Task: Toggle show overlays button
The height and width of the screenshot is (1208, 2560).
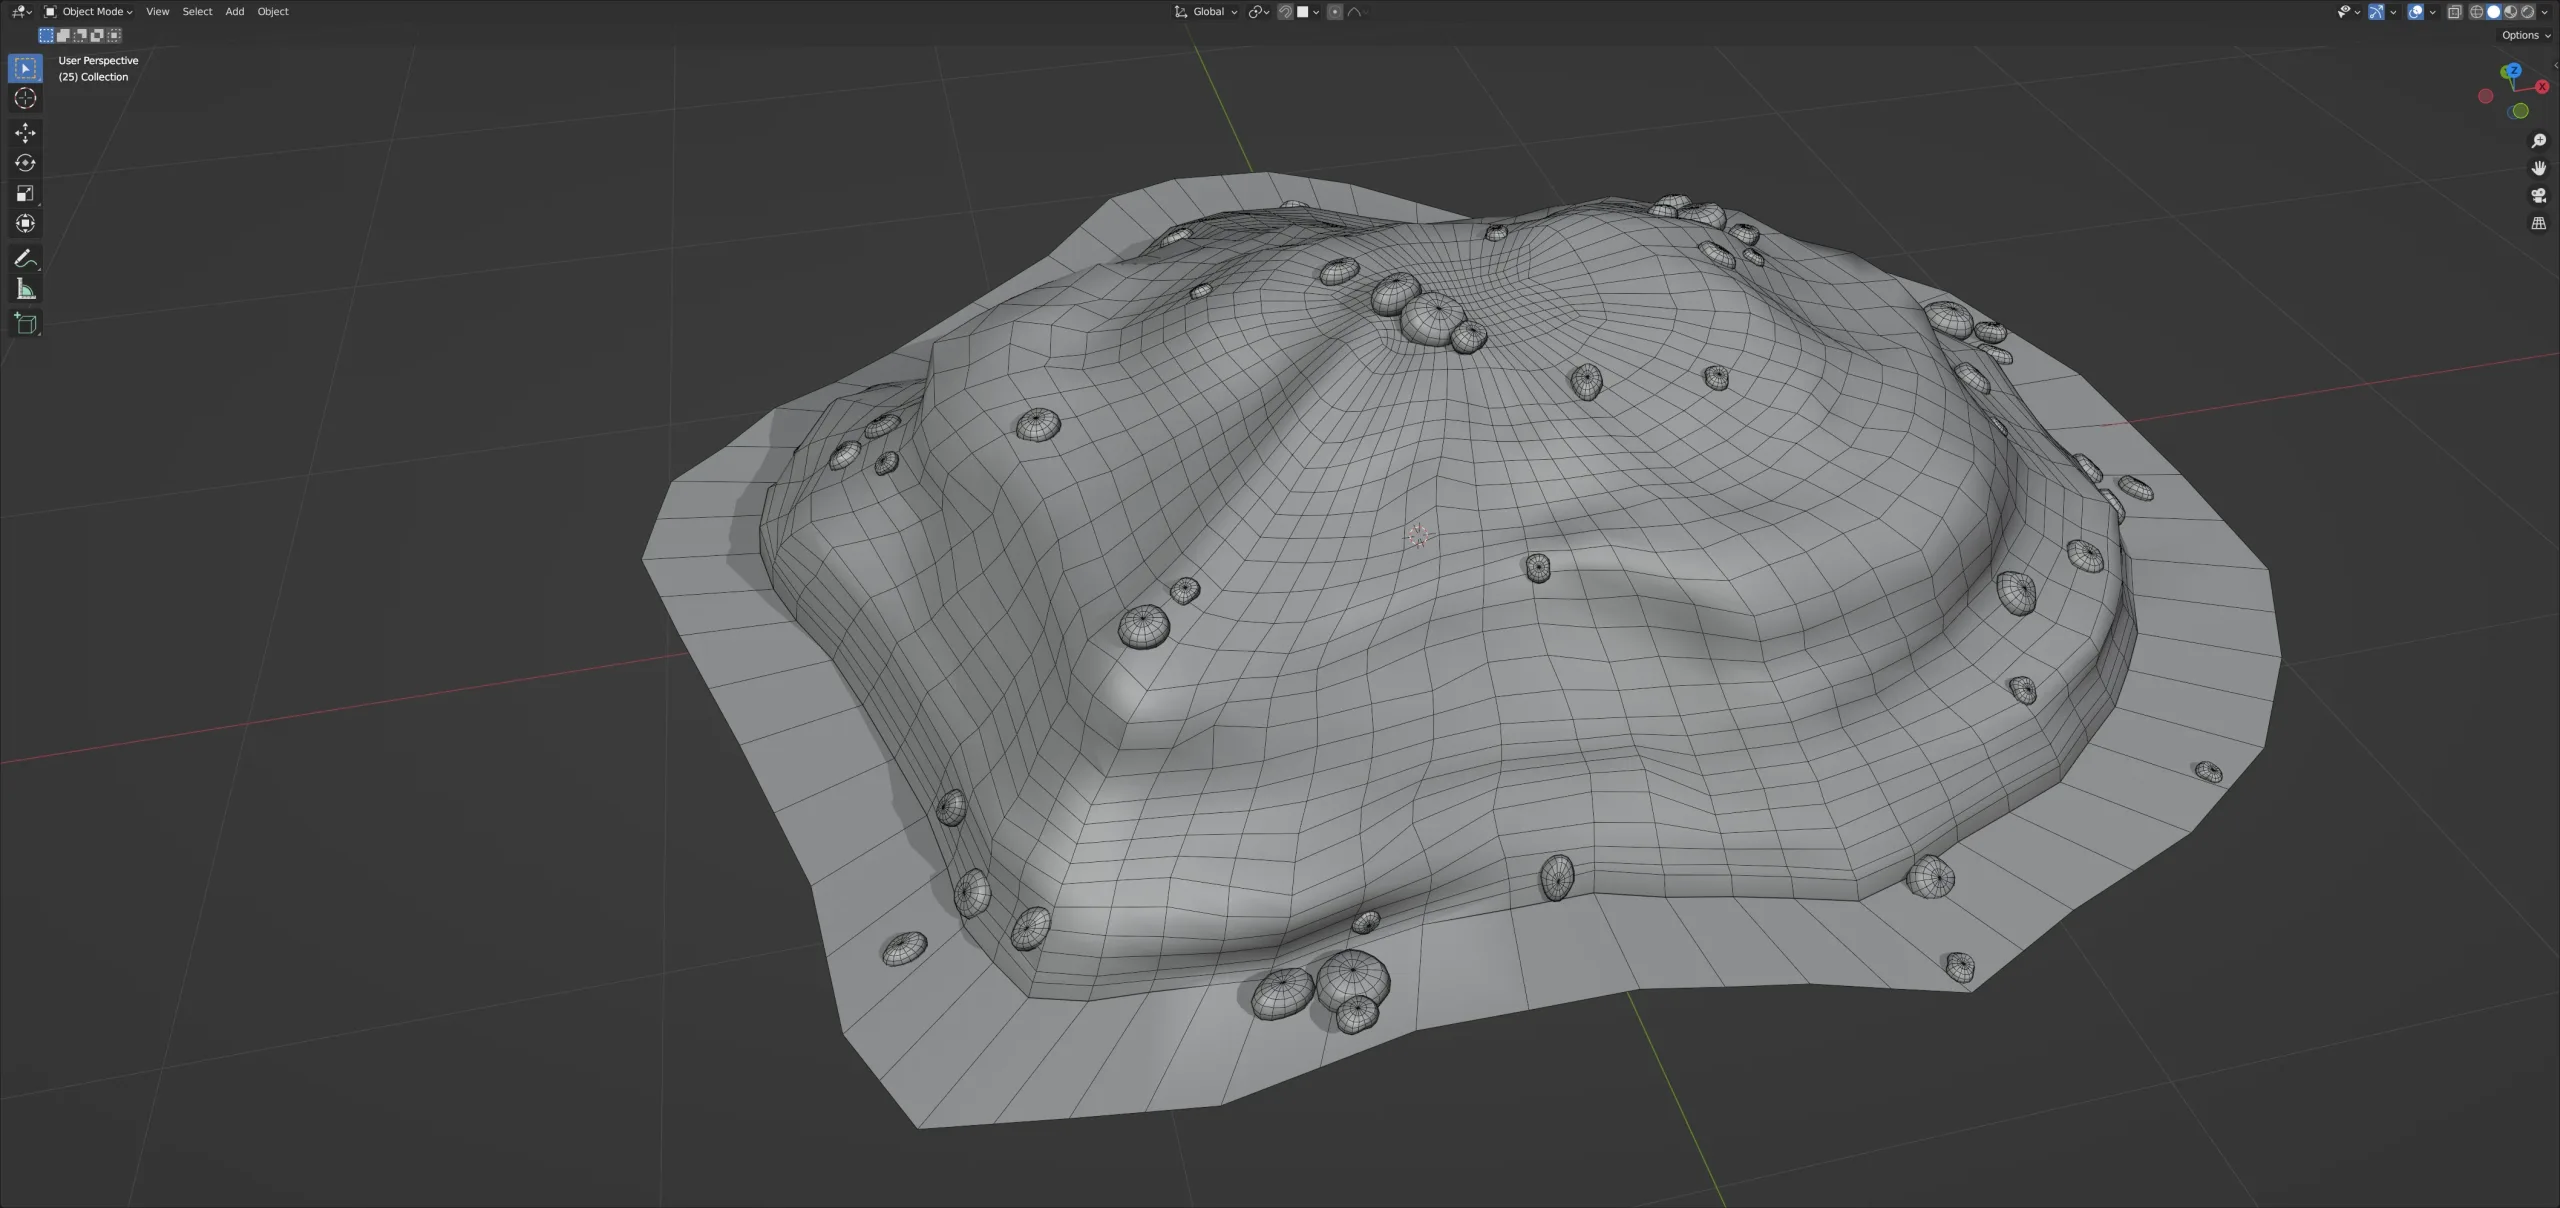Action: pyautogui.click(x=2415, y=12)
